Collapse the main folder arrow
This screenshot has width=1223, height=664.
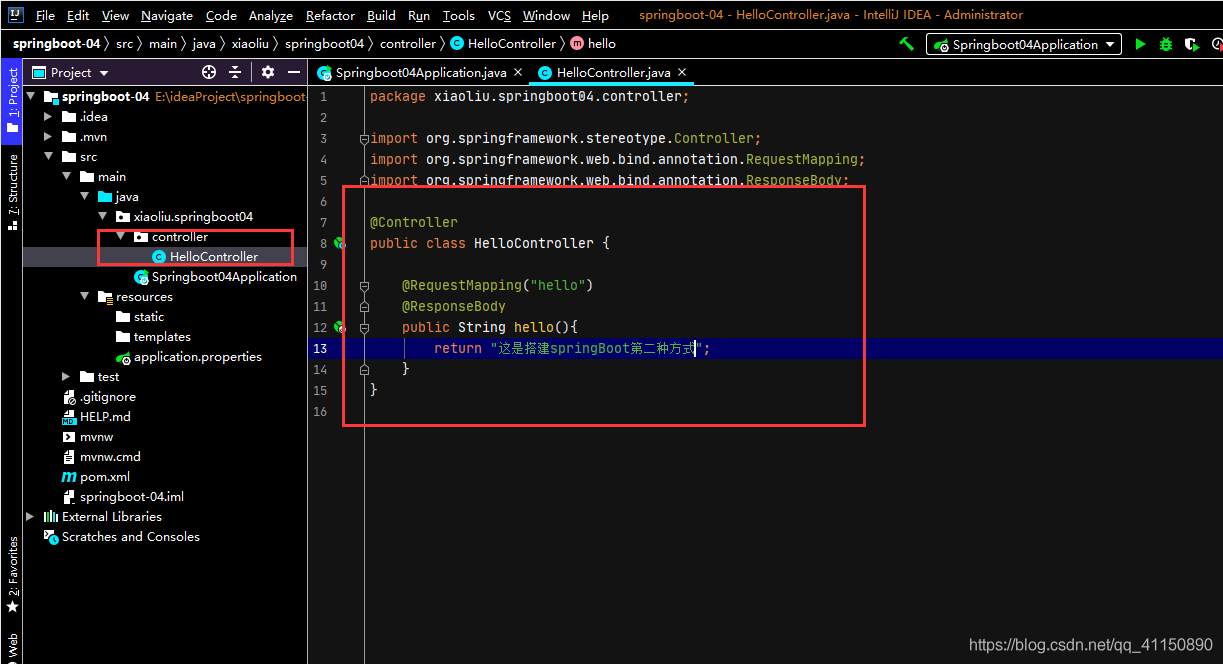[x=67, y=177]
